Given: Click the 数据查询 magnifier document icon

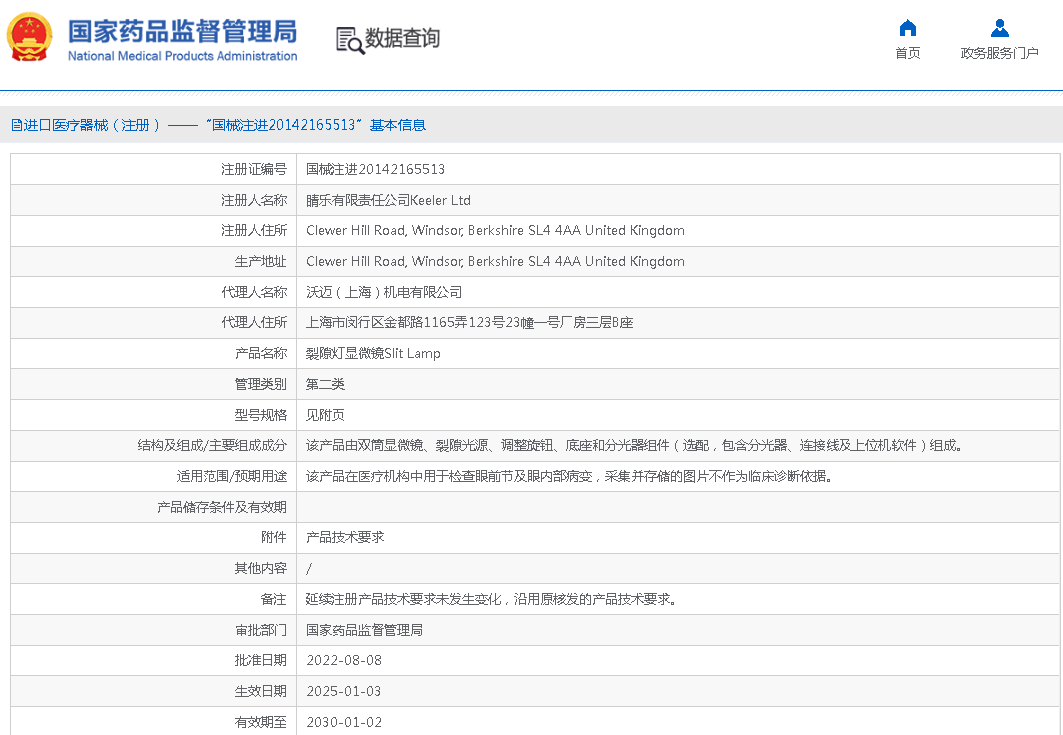Looking at the screenshot, I should coord(349,40).
